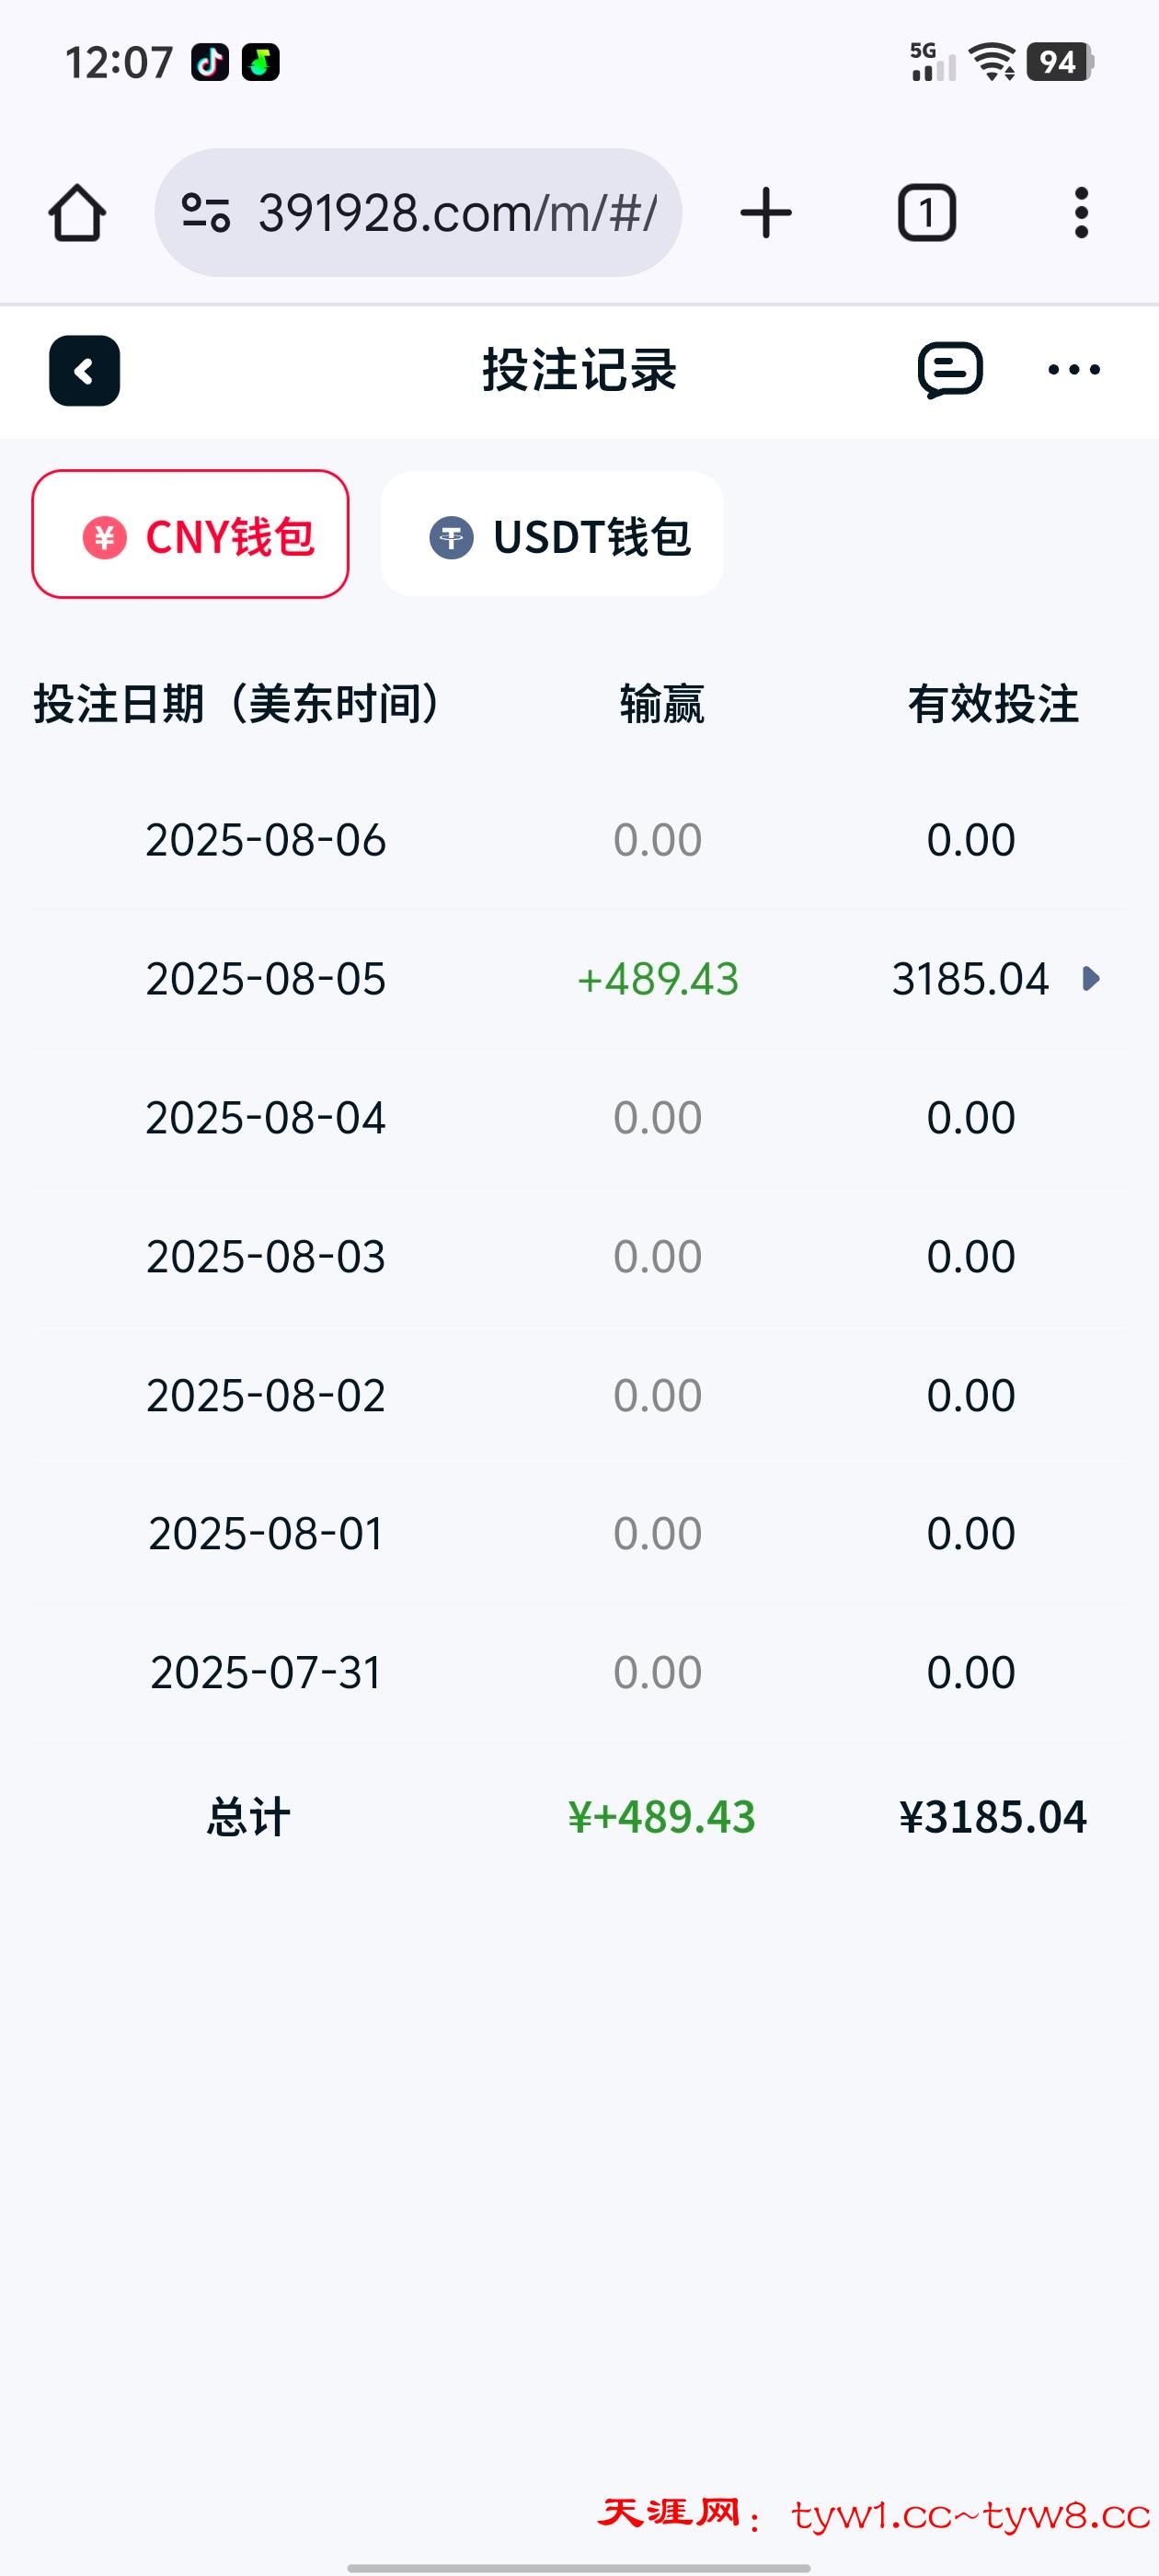Image resolution: width=1159 pixels, height=2576 pixels.
Task: Go back using the black arrow button
Action: 85,371
